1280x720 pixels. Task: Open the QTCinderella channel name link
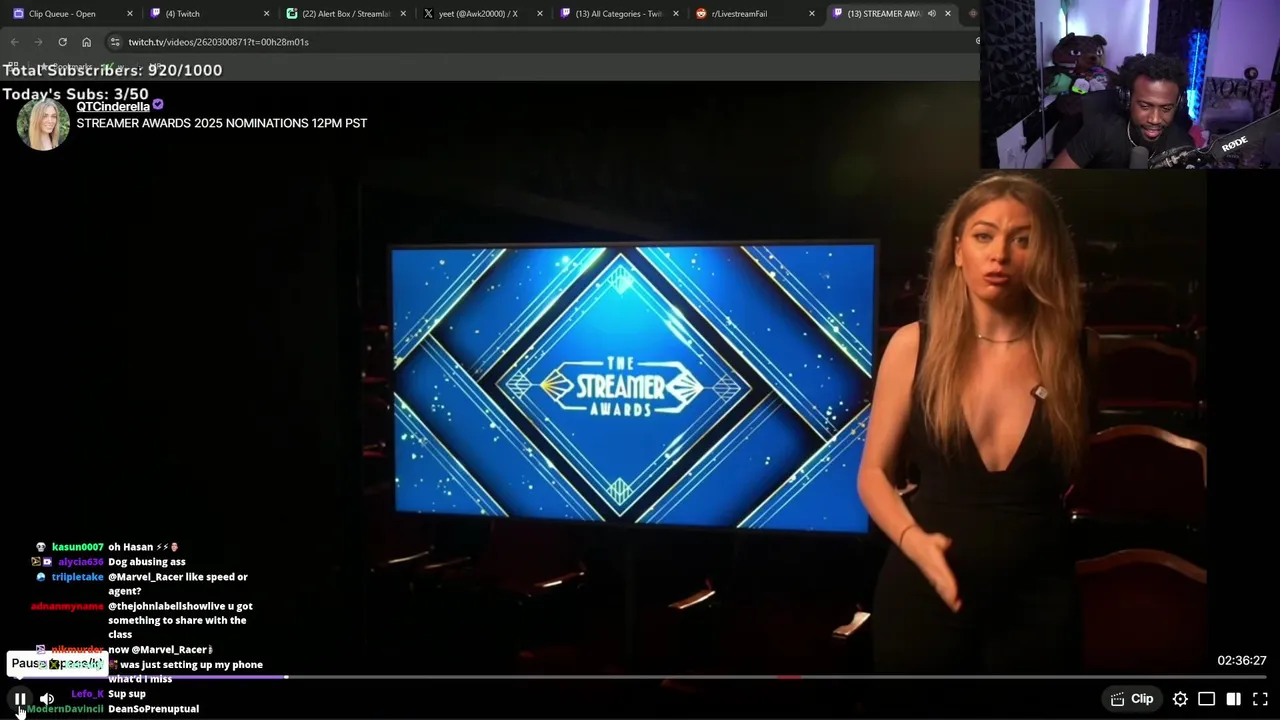pyautogui.click(x=113, y=107)
